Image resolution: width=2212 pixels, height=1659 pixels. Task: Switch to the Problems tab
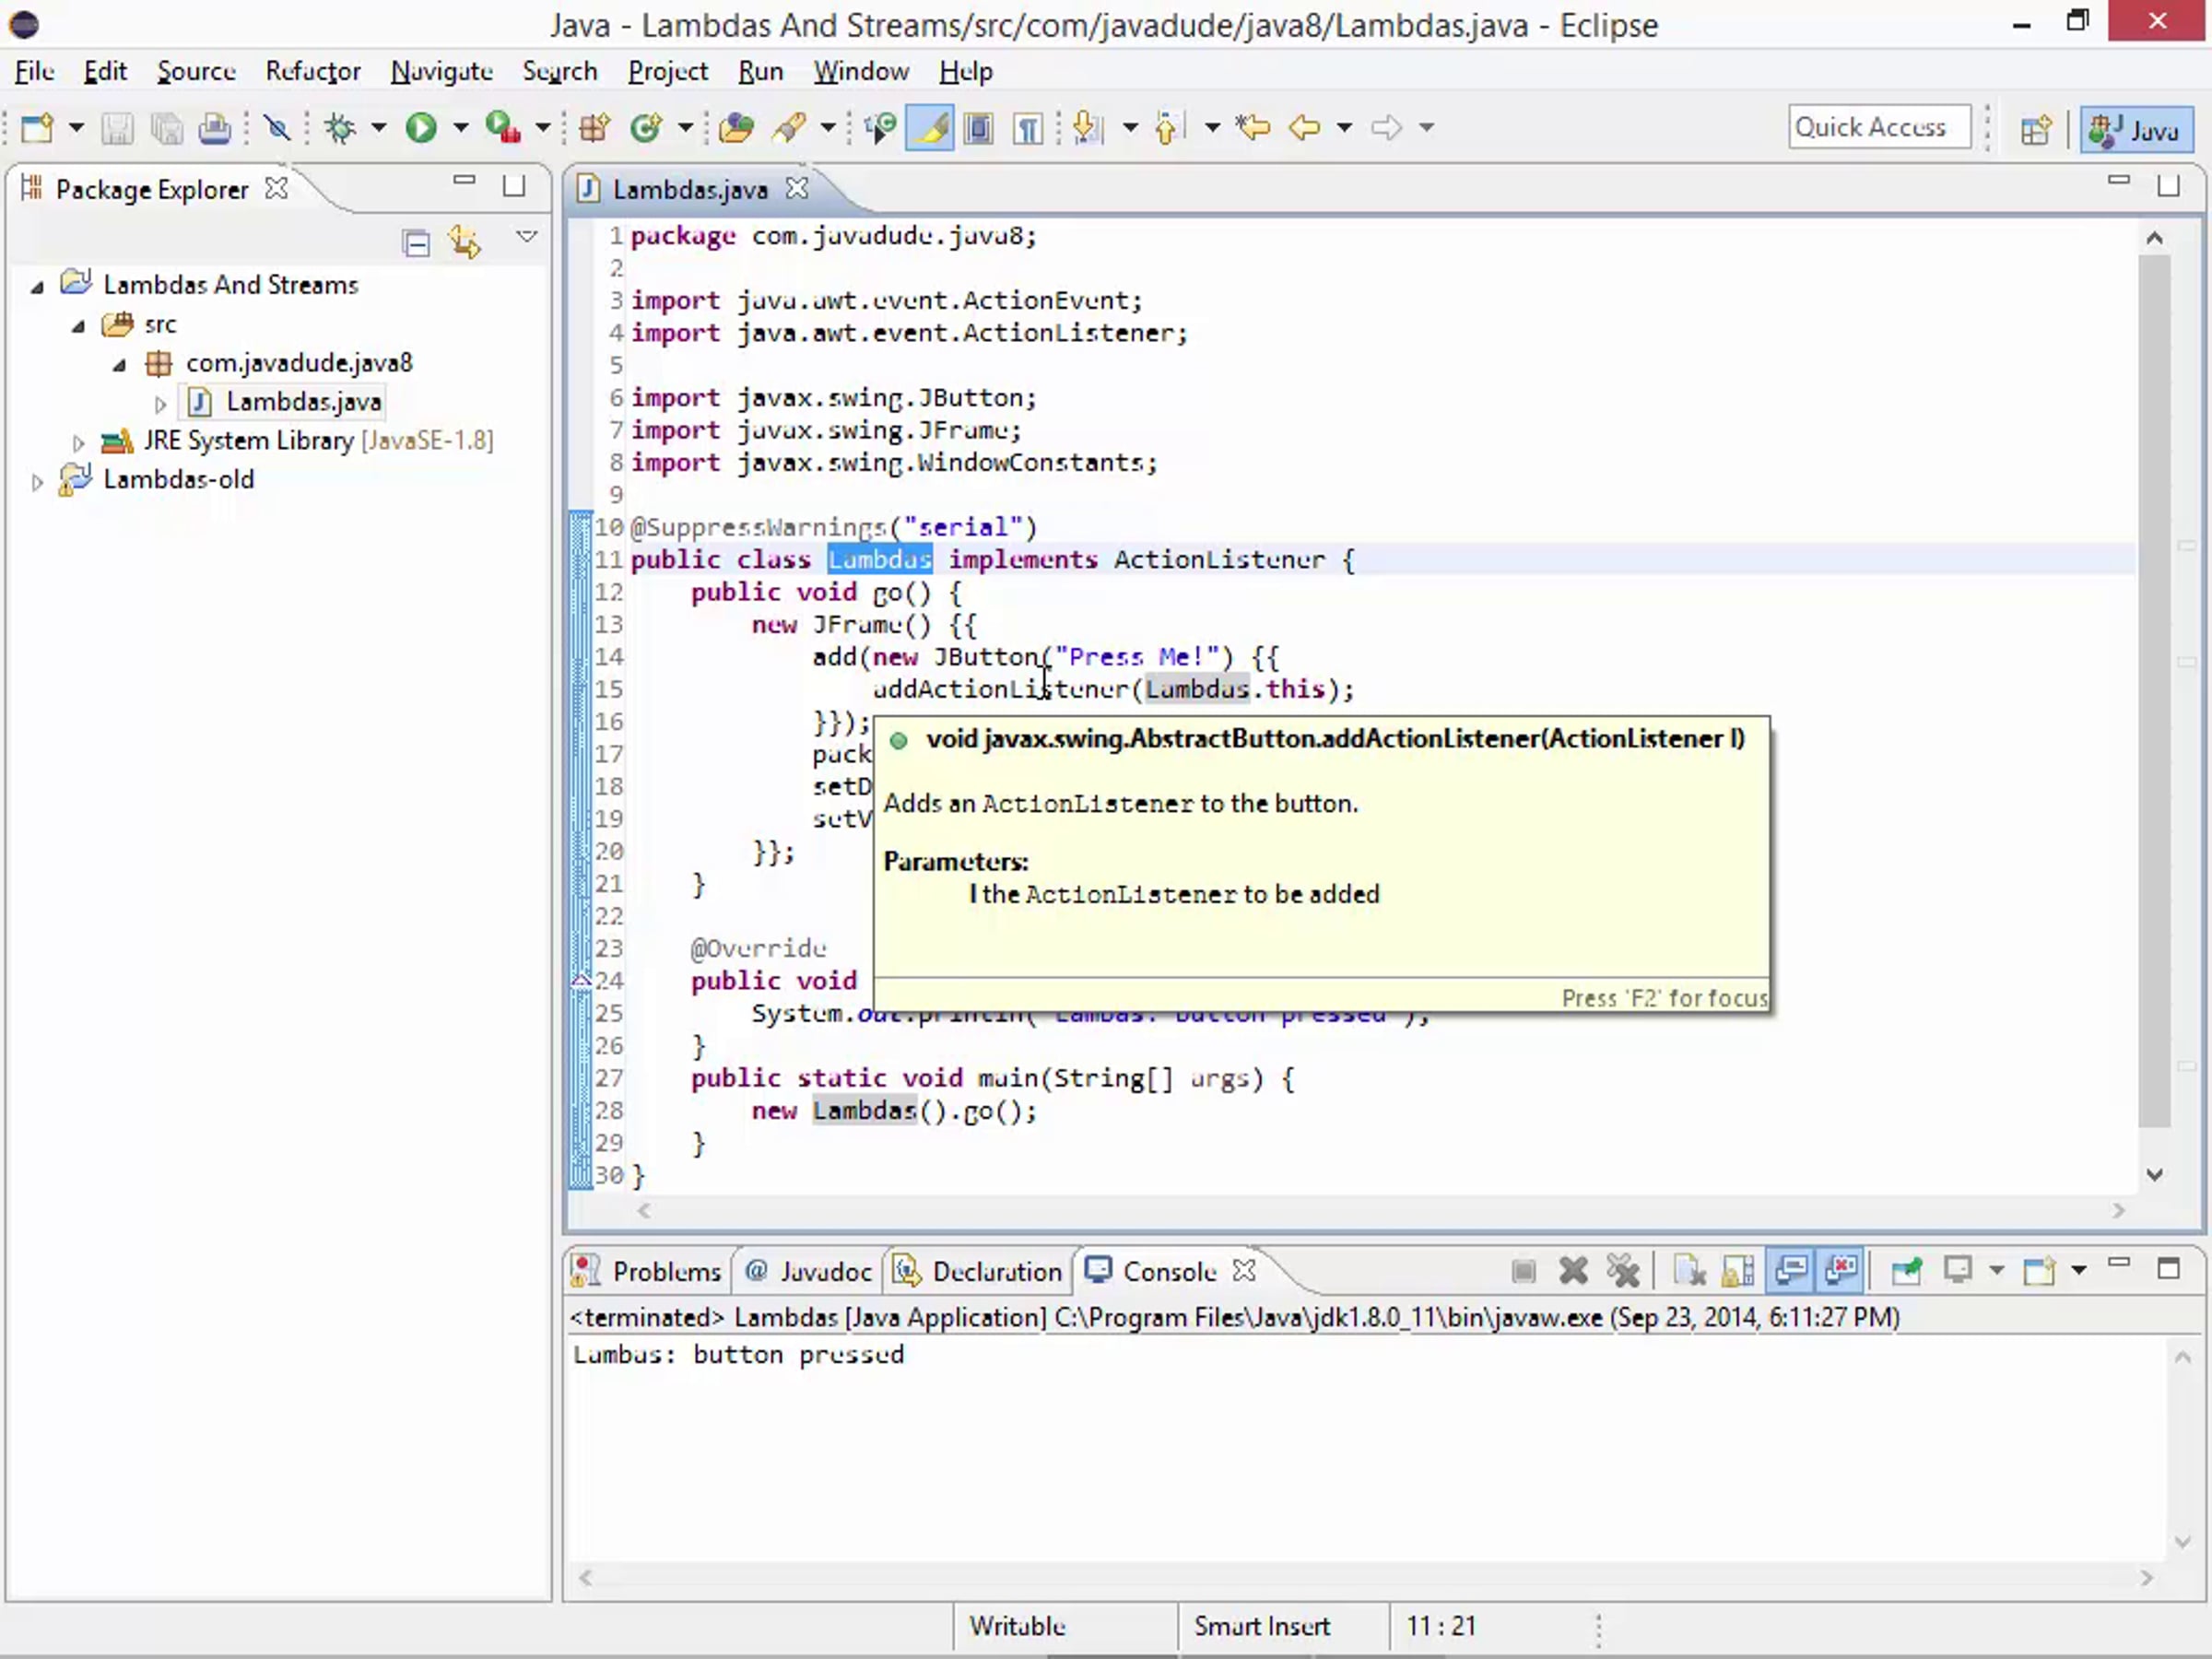(x=646, y=1271)
